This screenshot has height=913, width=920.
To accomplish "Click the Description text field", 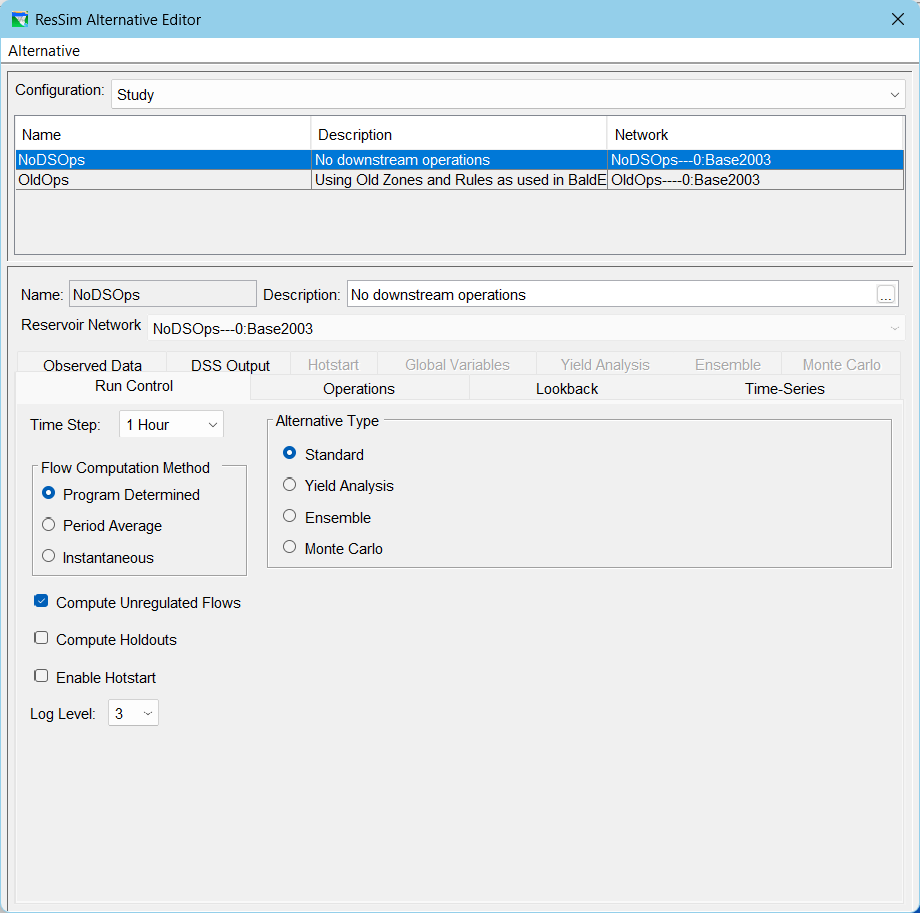I will pos(608,294).
